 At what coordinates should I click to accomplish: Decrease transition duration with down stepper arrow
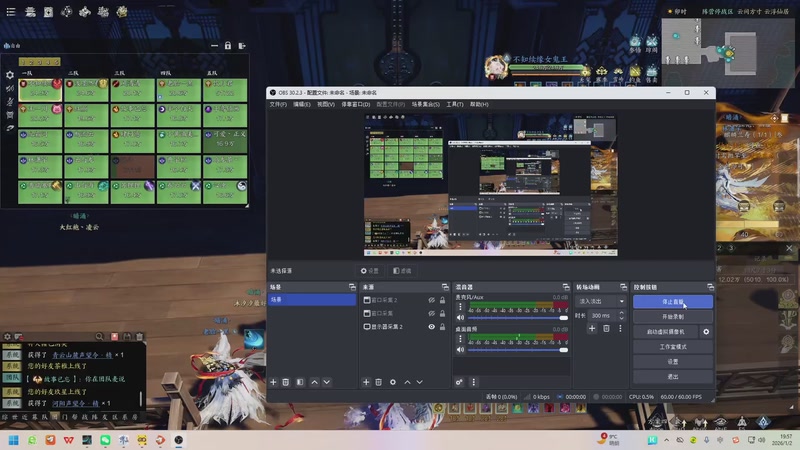(x=621, y=318)
